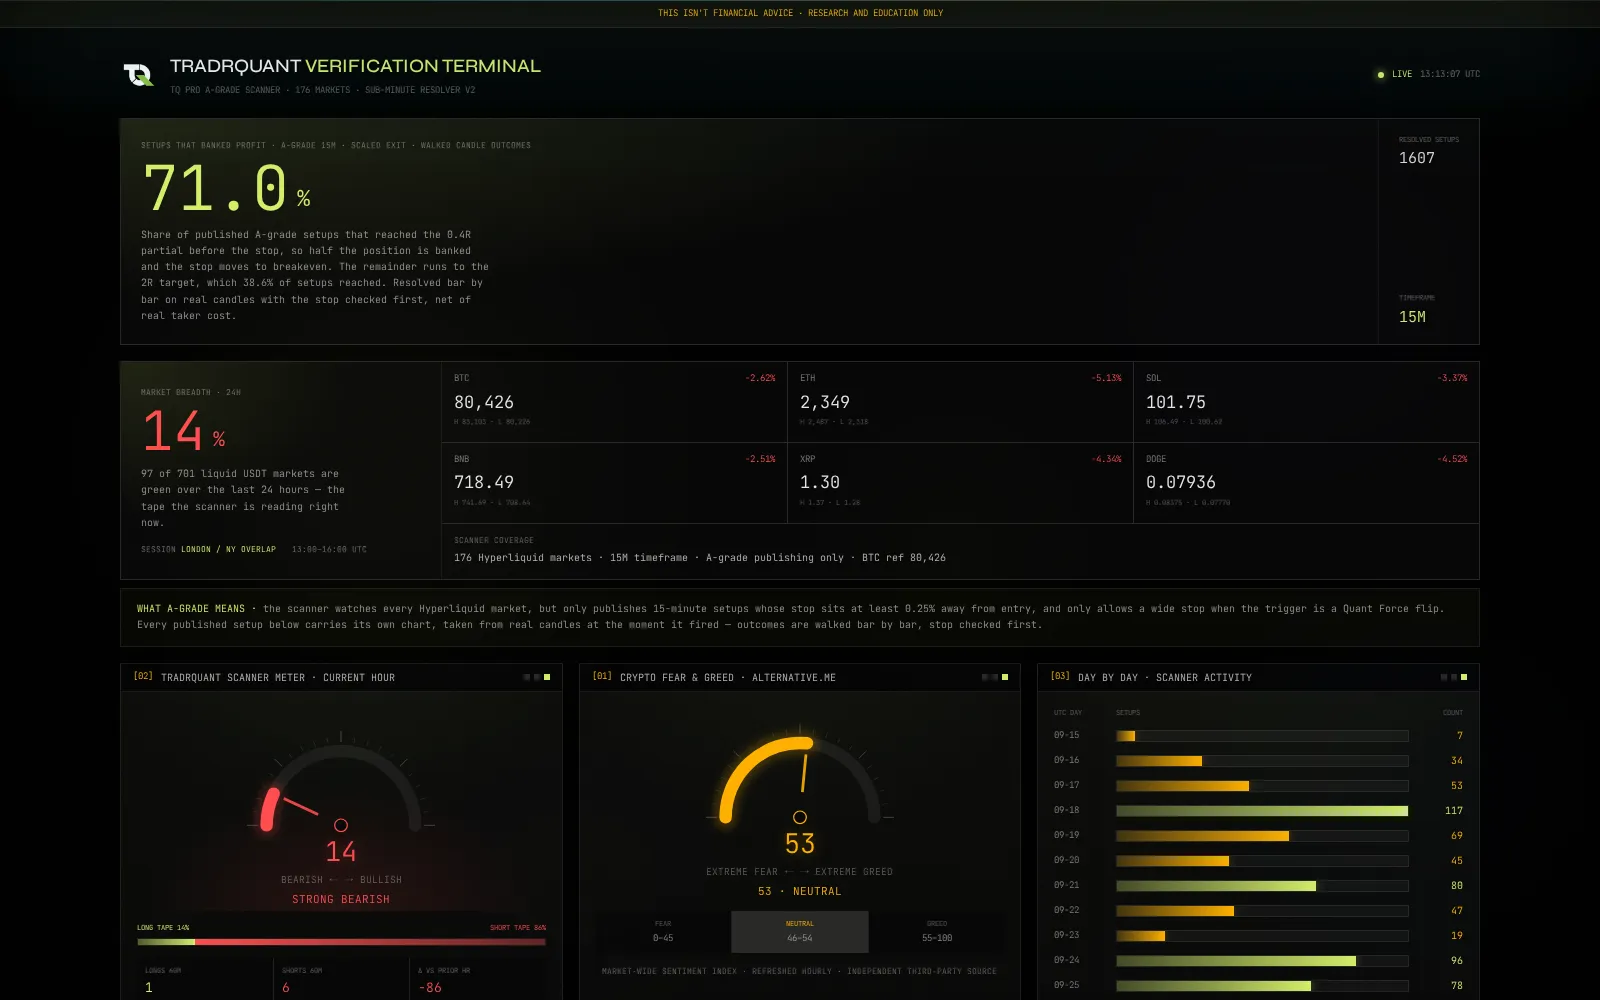Open the BNB price card
This screenshot has width=1600, height=1000.
(614, 483)
